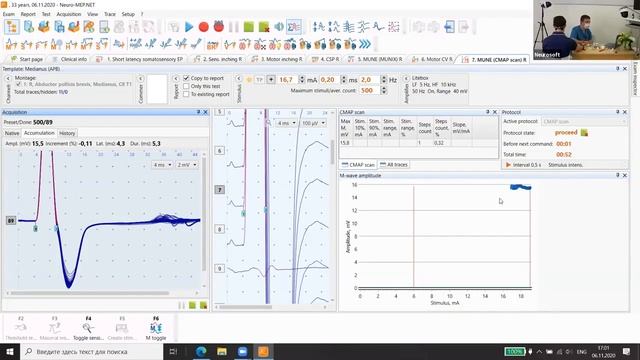Viewport: 640px width, 360px height.
Task: Open the 4 ms dropdown in traces panel
Action: point(287,123)
